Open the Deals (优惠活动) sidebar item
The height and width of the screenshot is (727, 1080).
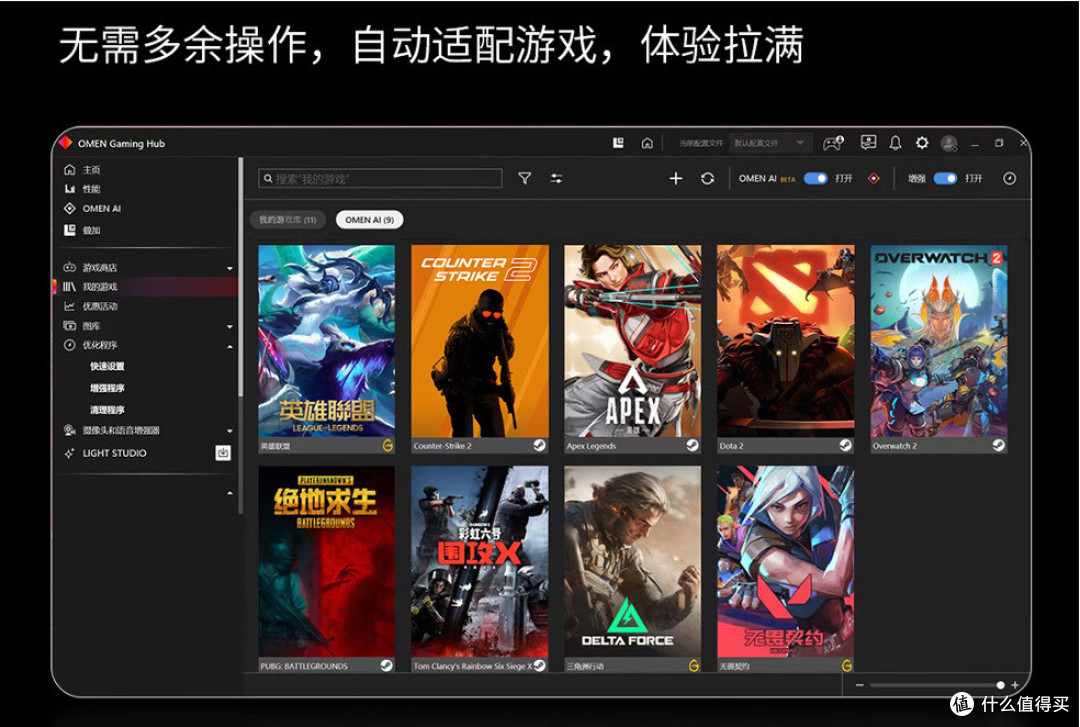tap(90, 307)
